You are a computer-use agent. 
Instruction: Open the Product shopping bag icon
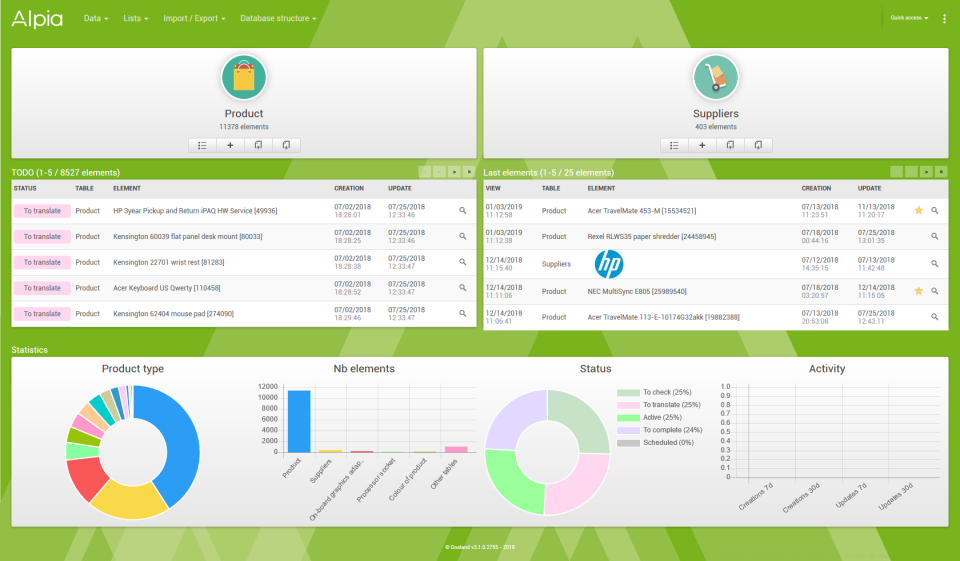point(244,77)
